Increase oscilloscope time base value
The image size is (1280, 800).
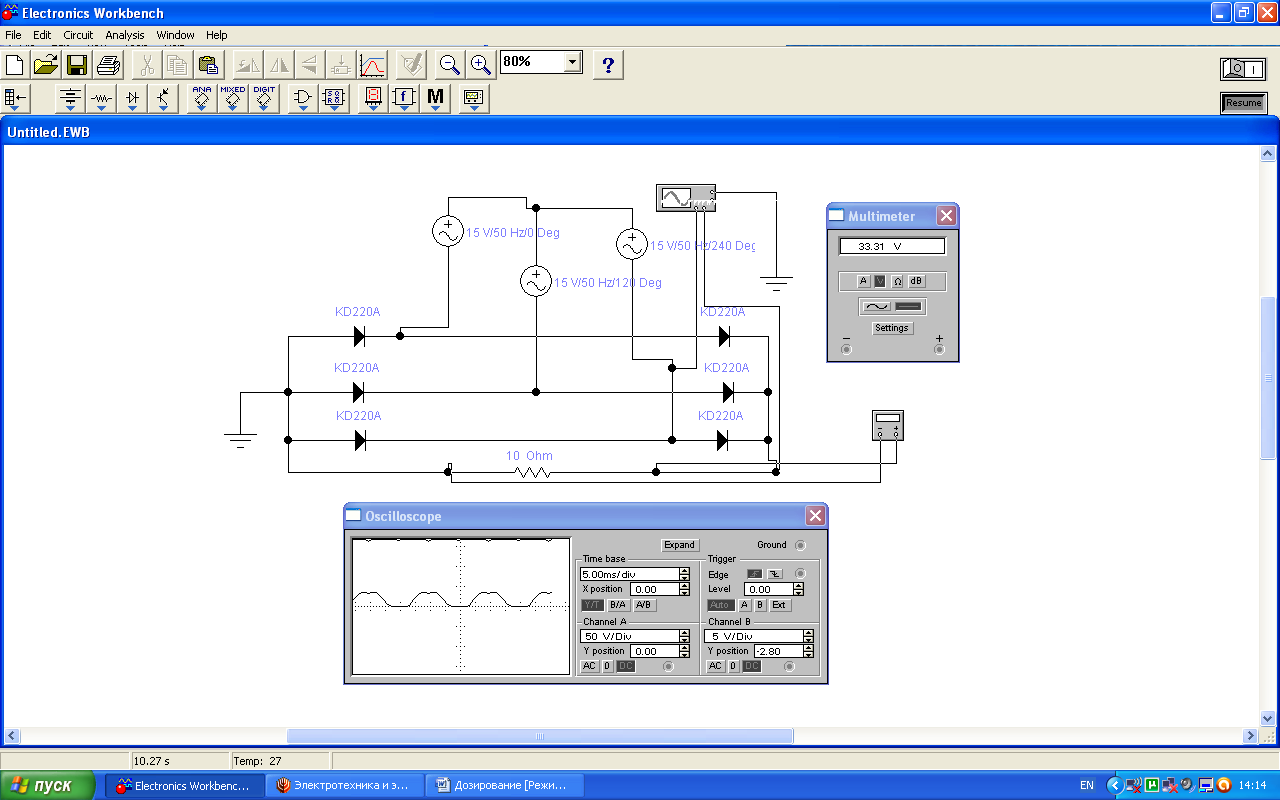point(685,571)
